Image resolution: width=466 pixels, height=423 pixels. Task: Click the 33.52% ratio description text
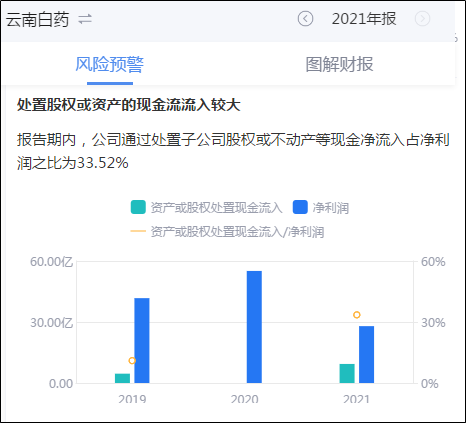pyautogui.click(x=233, y=151)
